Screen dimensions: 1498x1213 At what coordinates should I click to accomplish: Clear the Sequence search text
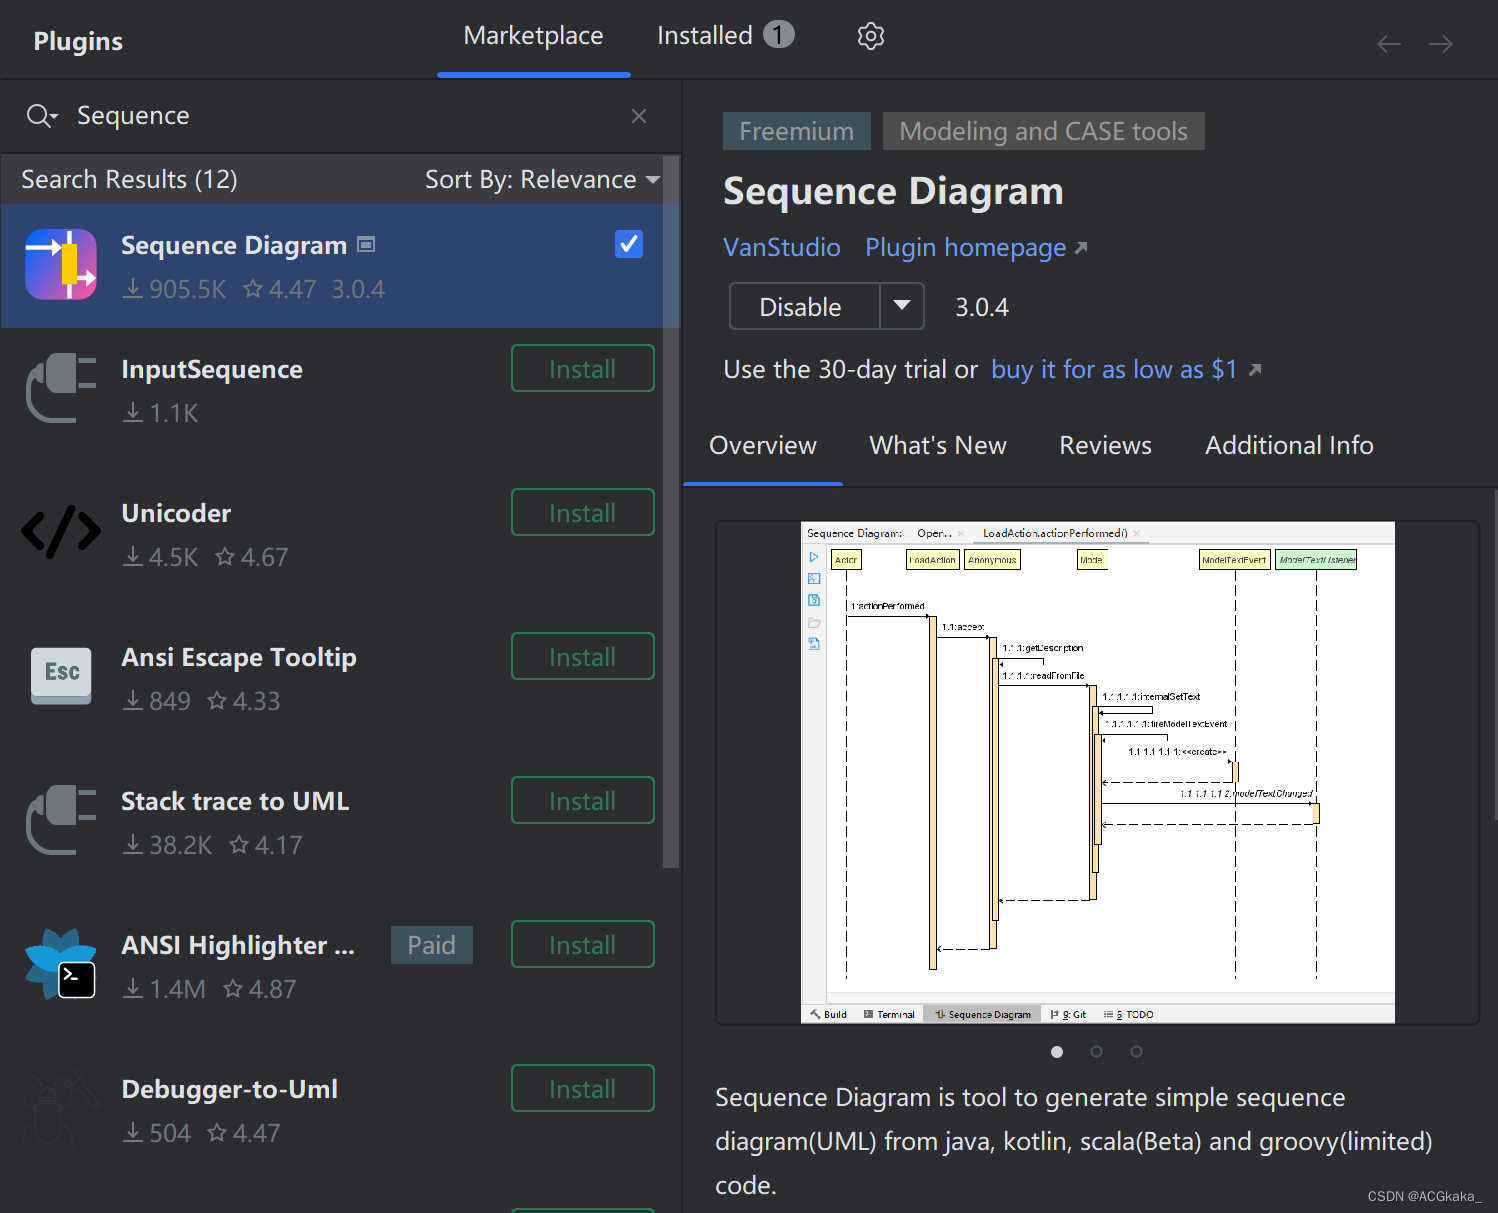point(639,116)
